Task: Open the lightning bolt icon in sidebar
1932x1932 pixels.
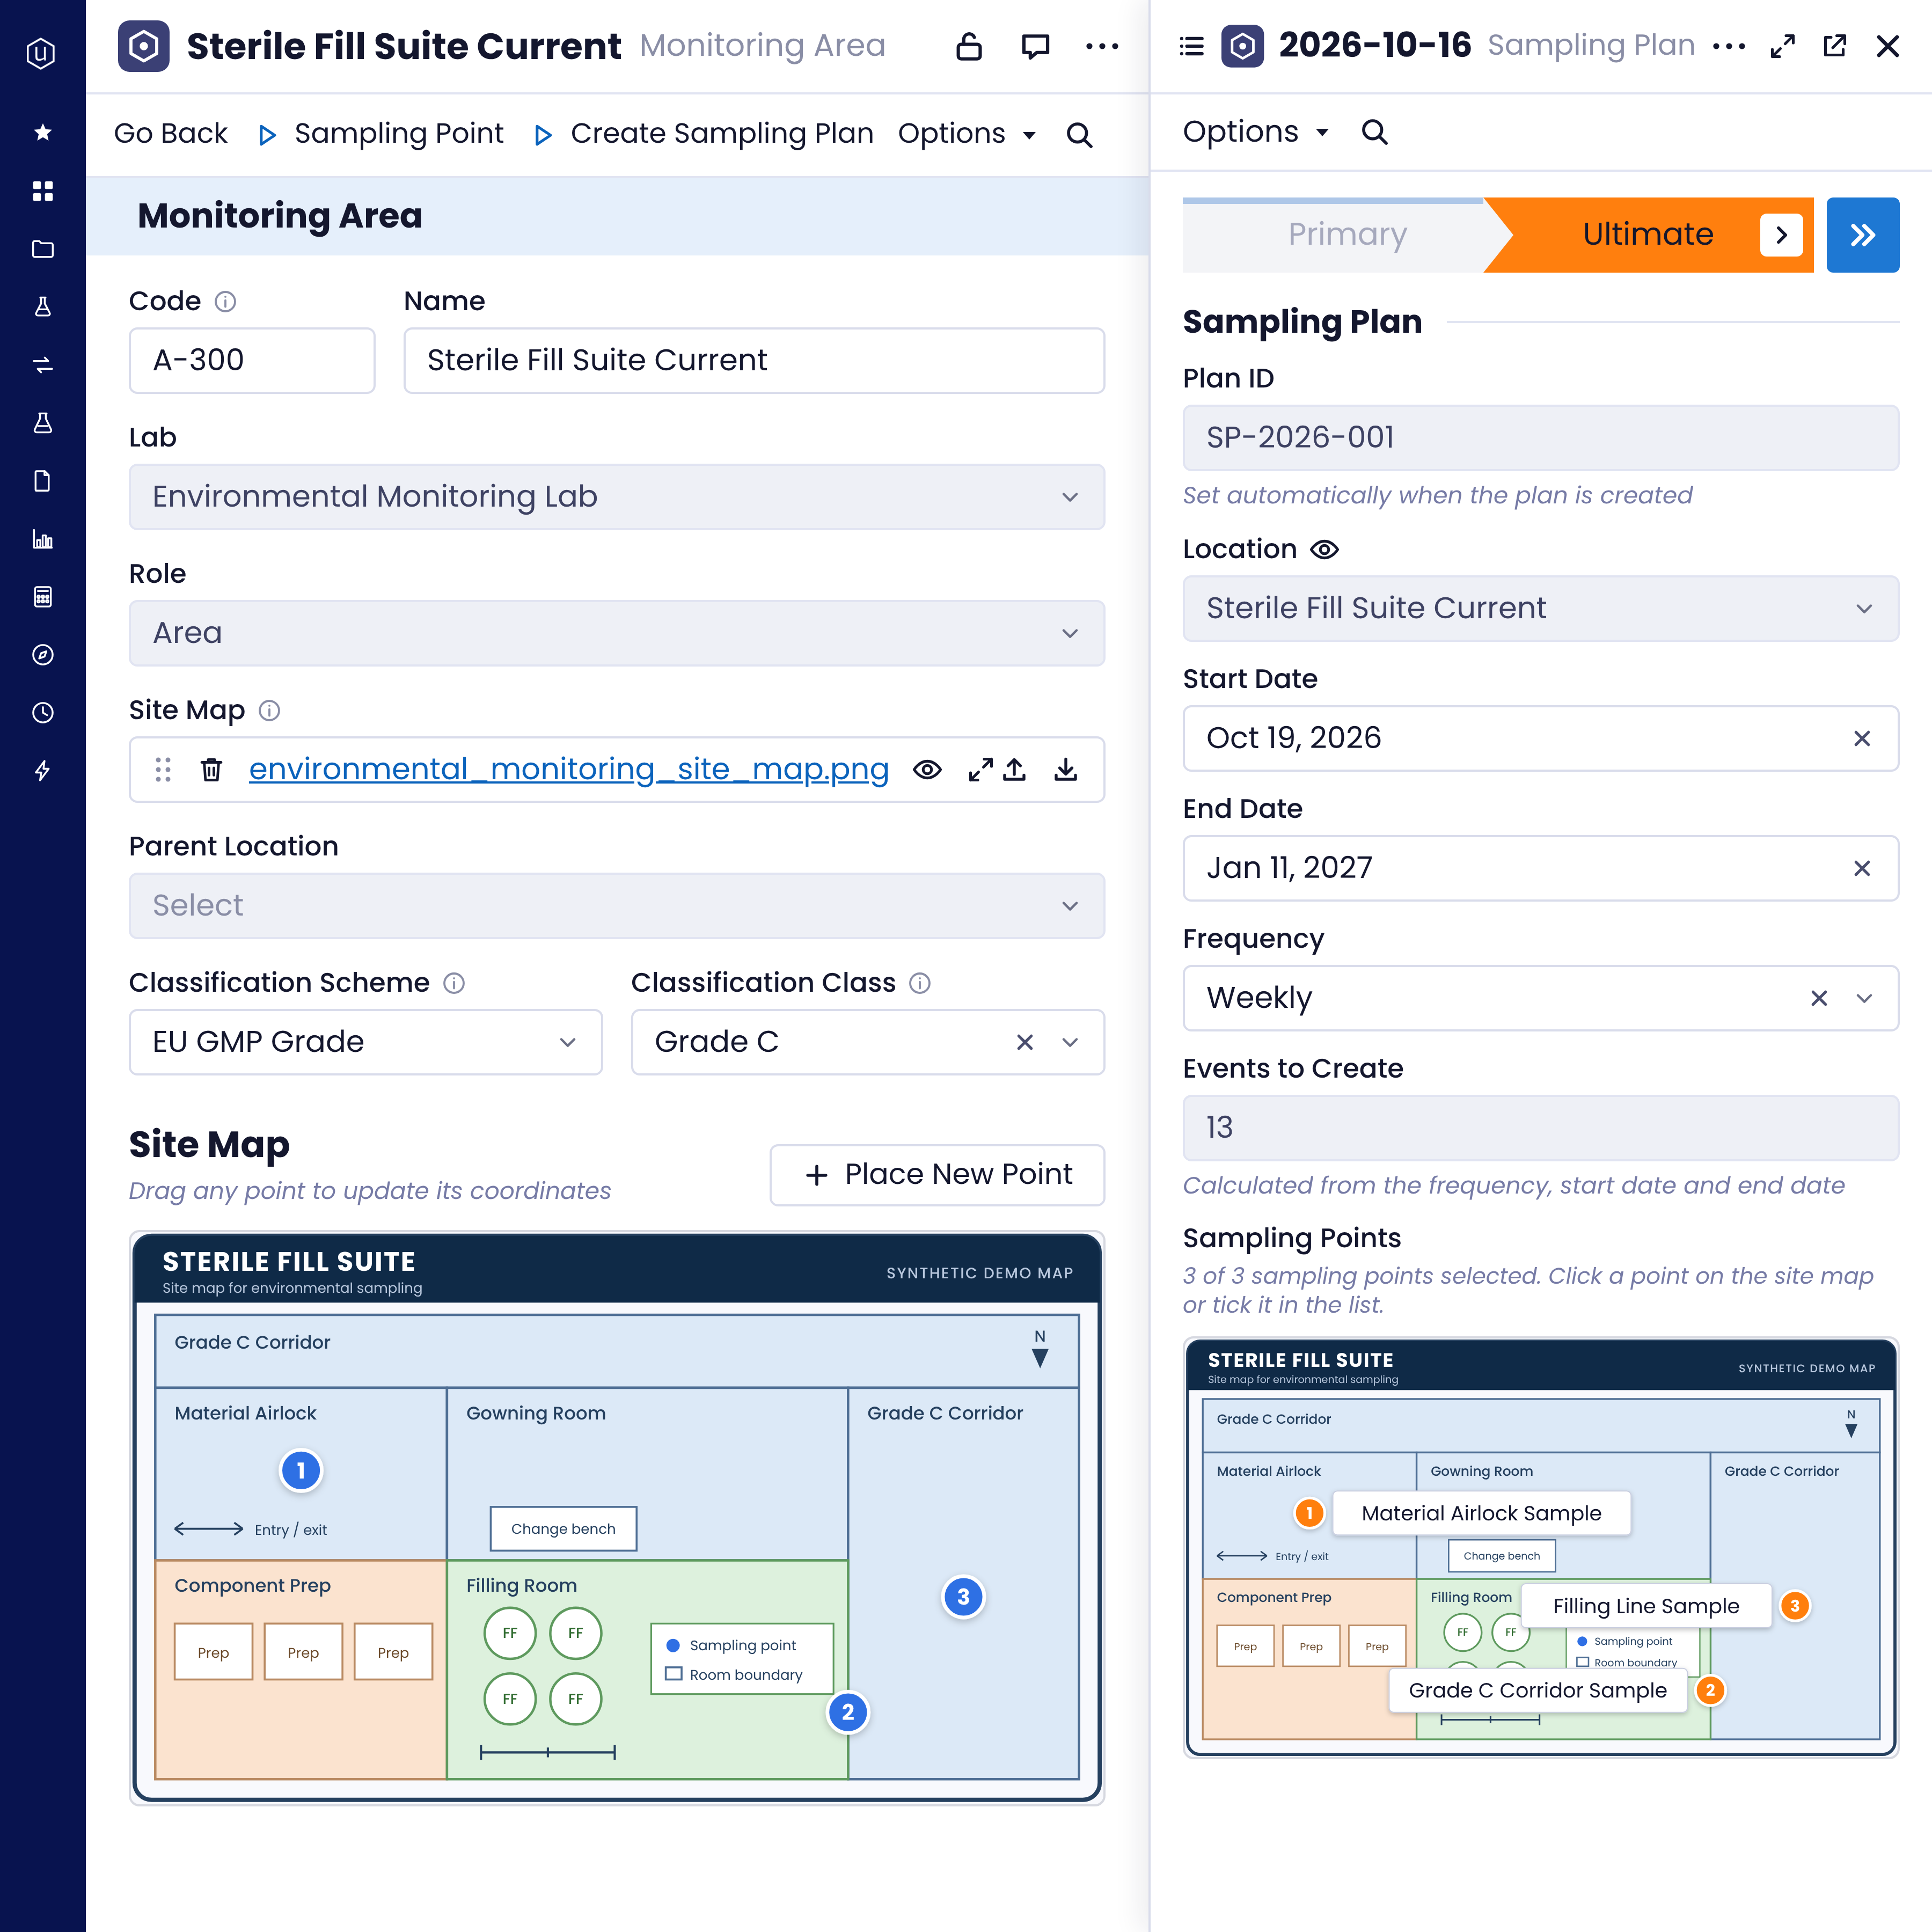Action: coord(42,771)
